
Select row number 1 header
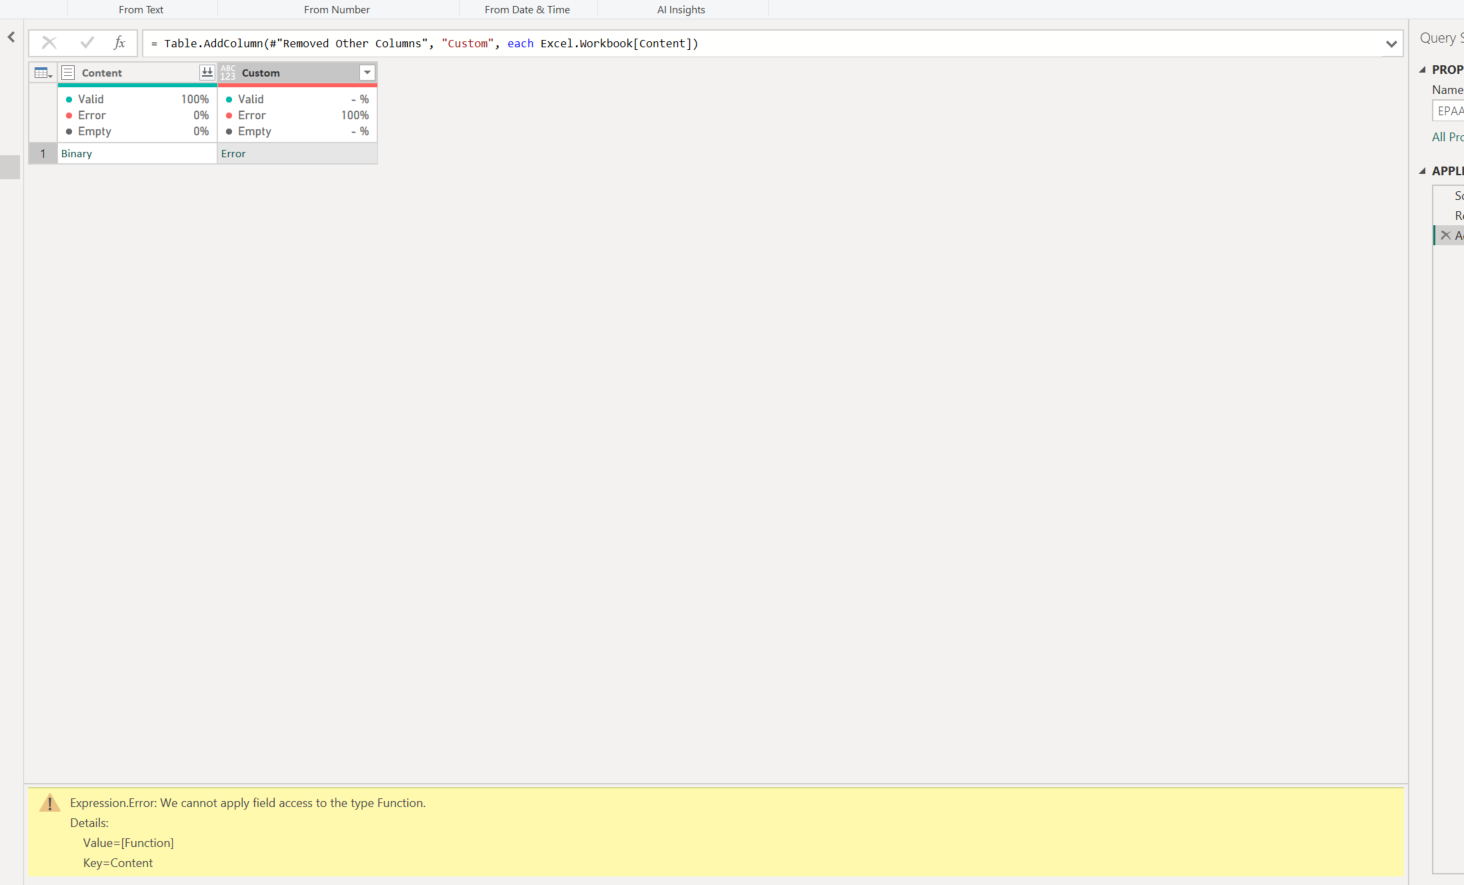[x=43, y=154]
